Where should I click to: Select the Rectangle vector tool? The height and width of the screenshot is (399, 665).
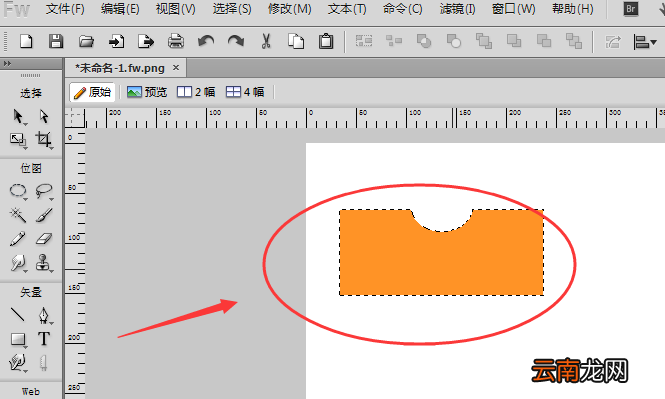click(x=18, y=339)
